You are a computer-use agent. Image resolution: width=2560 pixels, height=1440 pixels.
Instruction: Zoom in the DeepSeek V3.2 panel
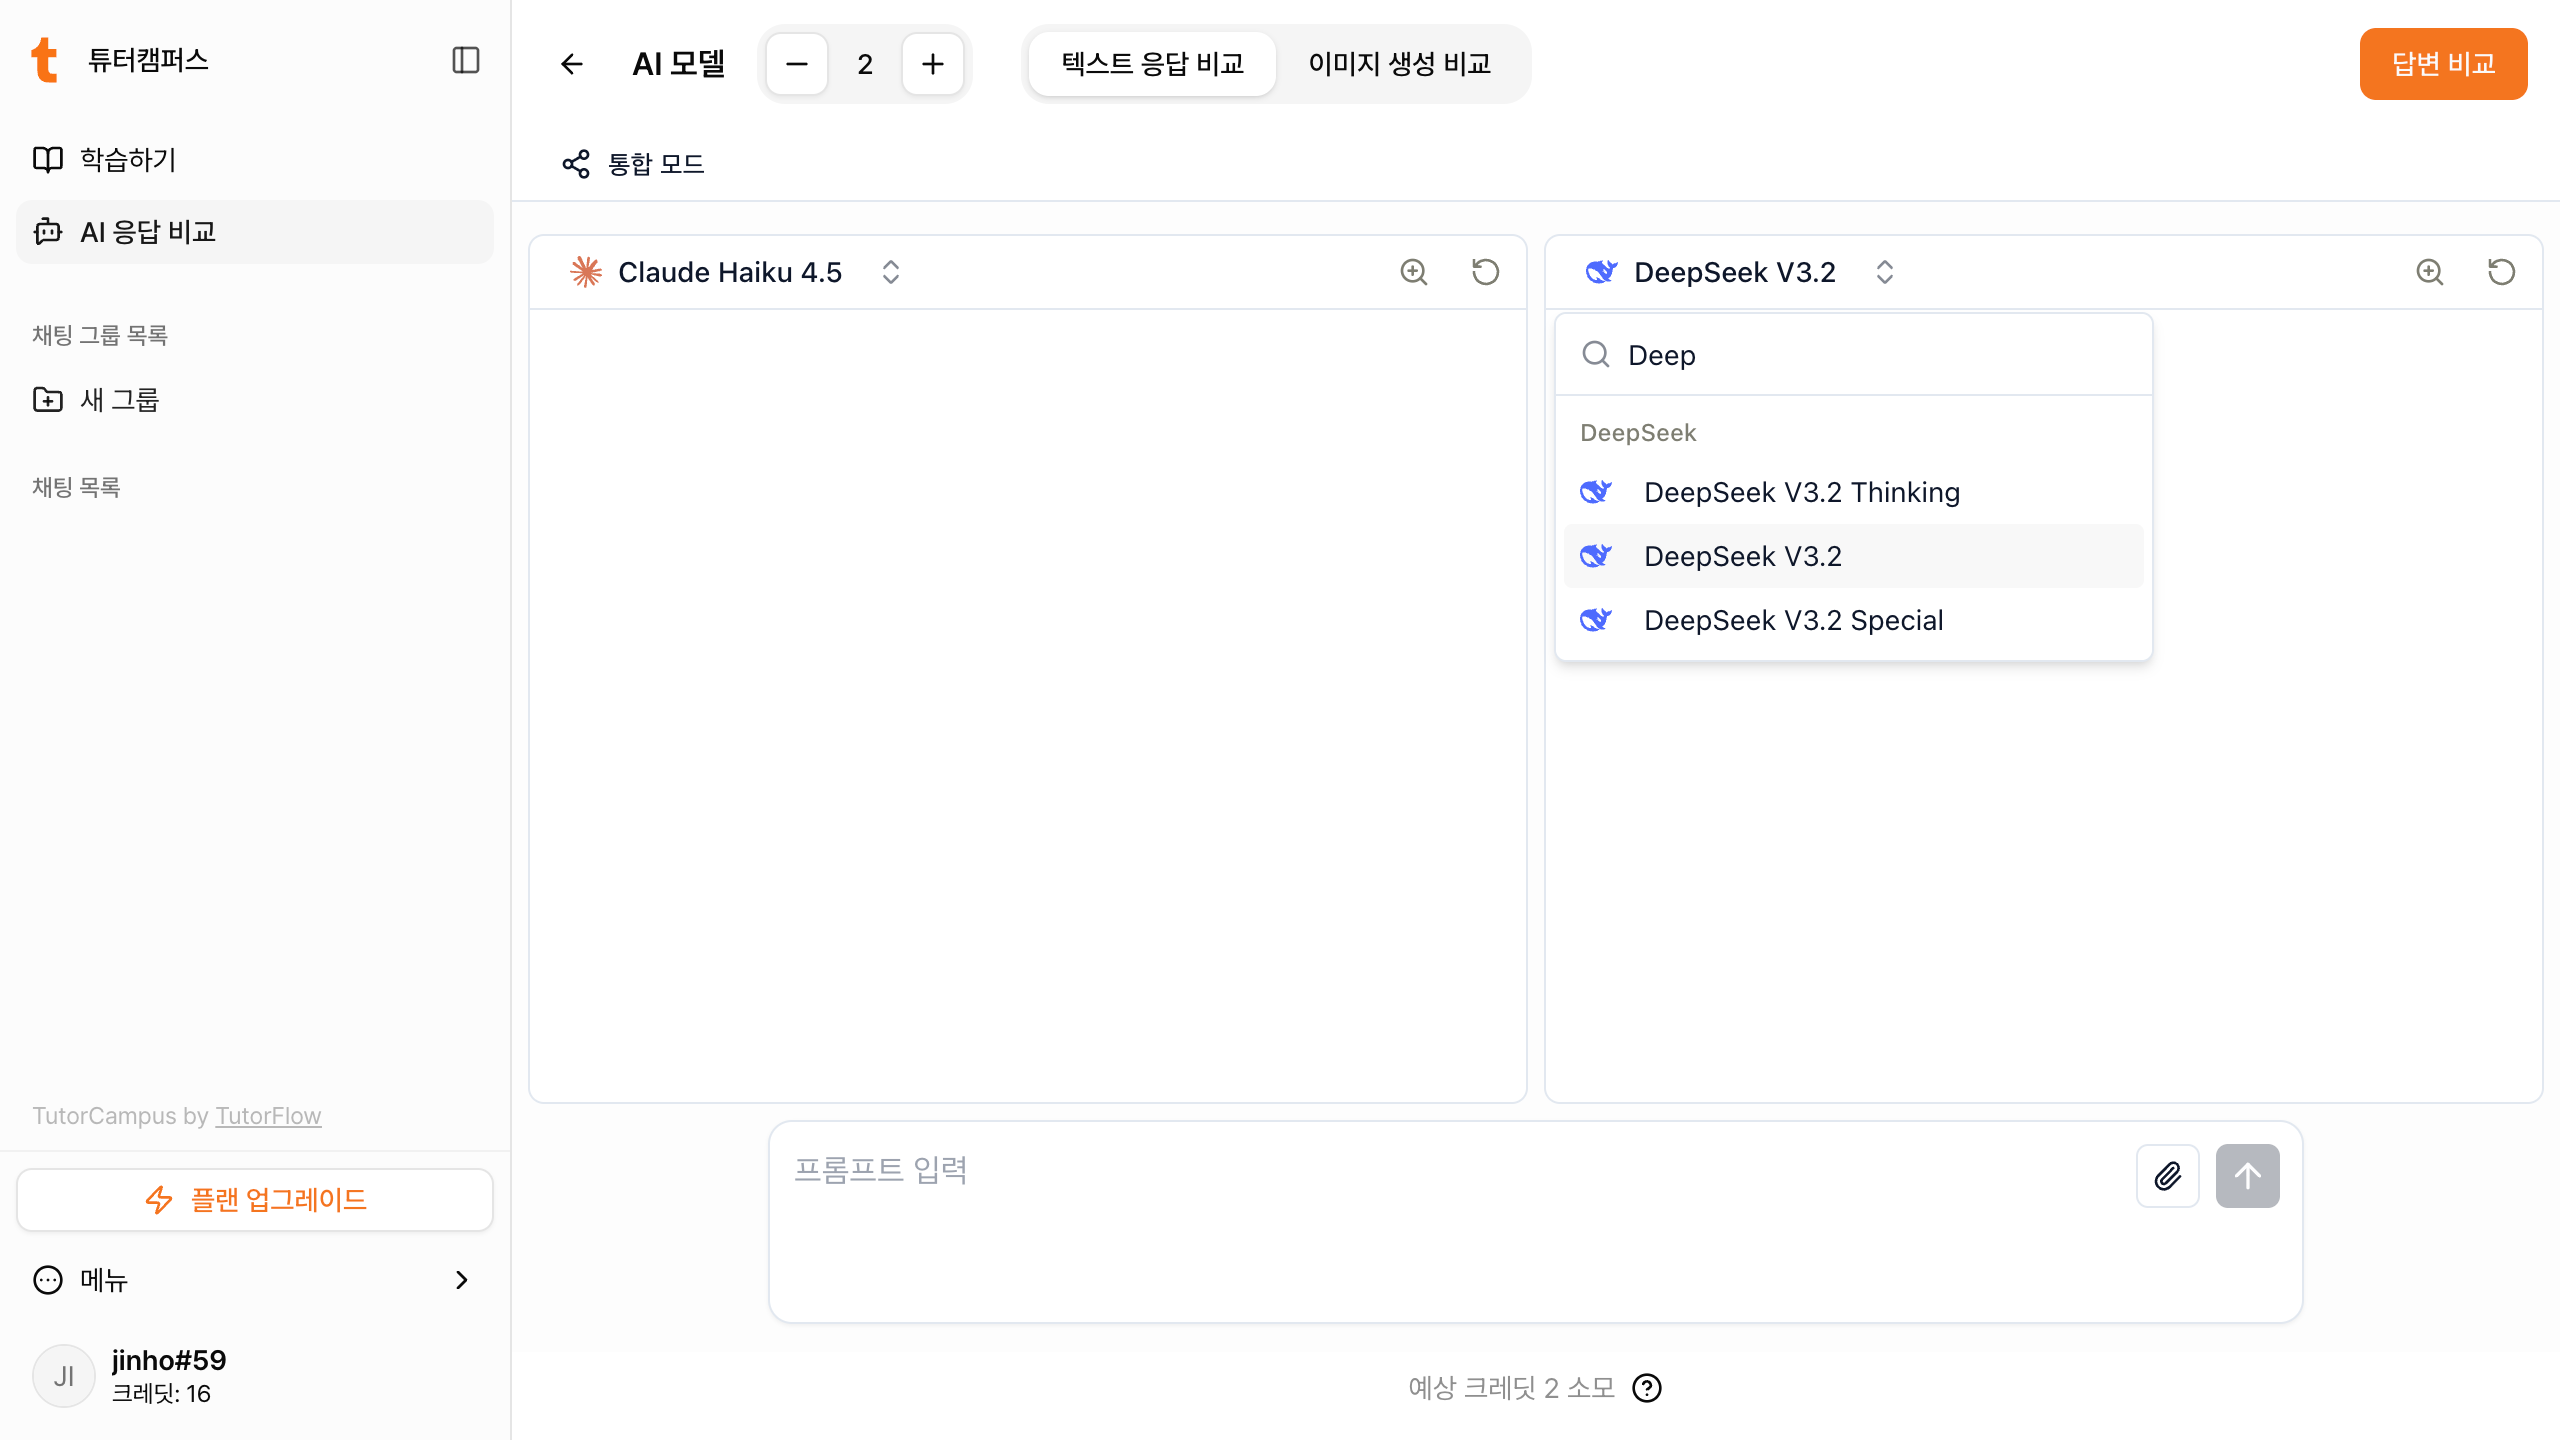(2429, 272)
